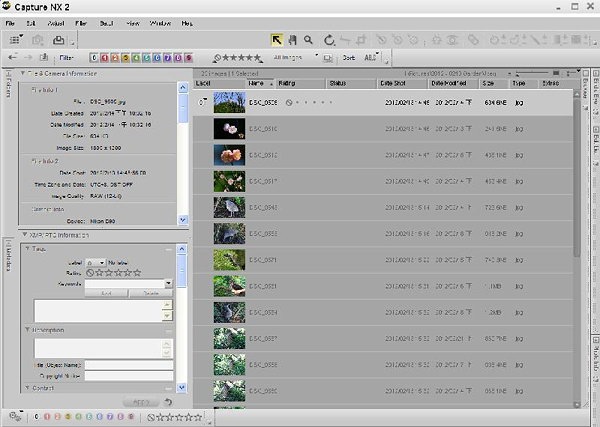Click the Auto Retouch Brush tool
The image size is (600, 427).
pyautogui.click(x=473, y=40)
